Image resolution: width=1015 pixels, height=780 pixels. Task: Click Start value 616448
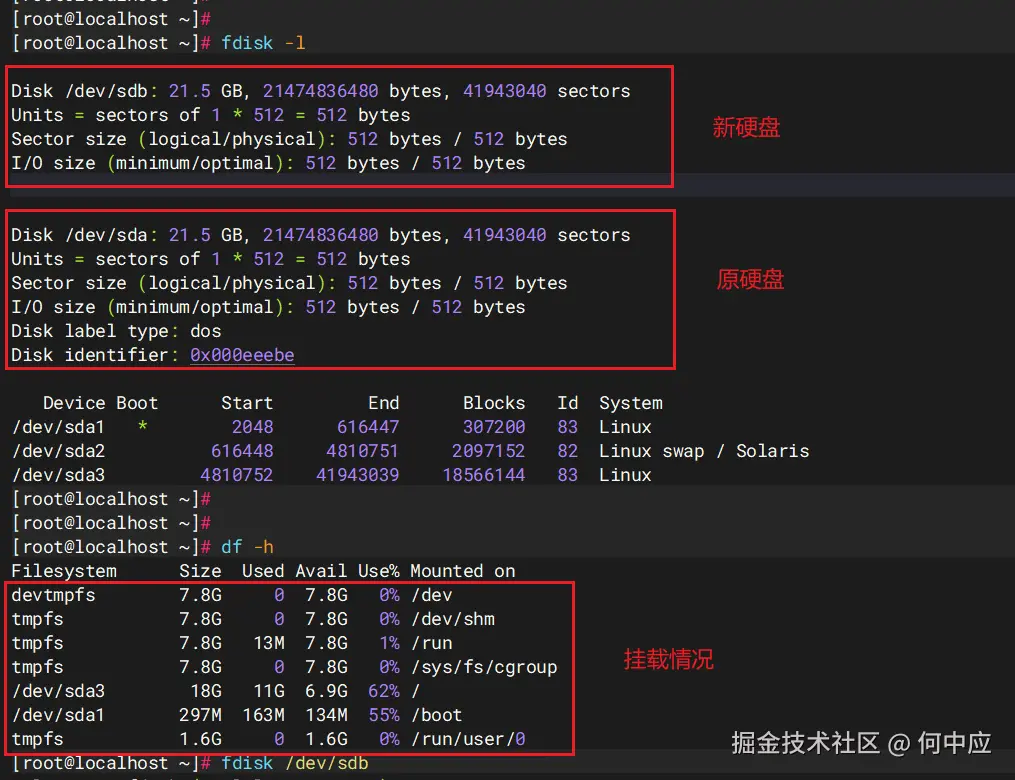point(242,451)
